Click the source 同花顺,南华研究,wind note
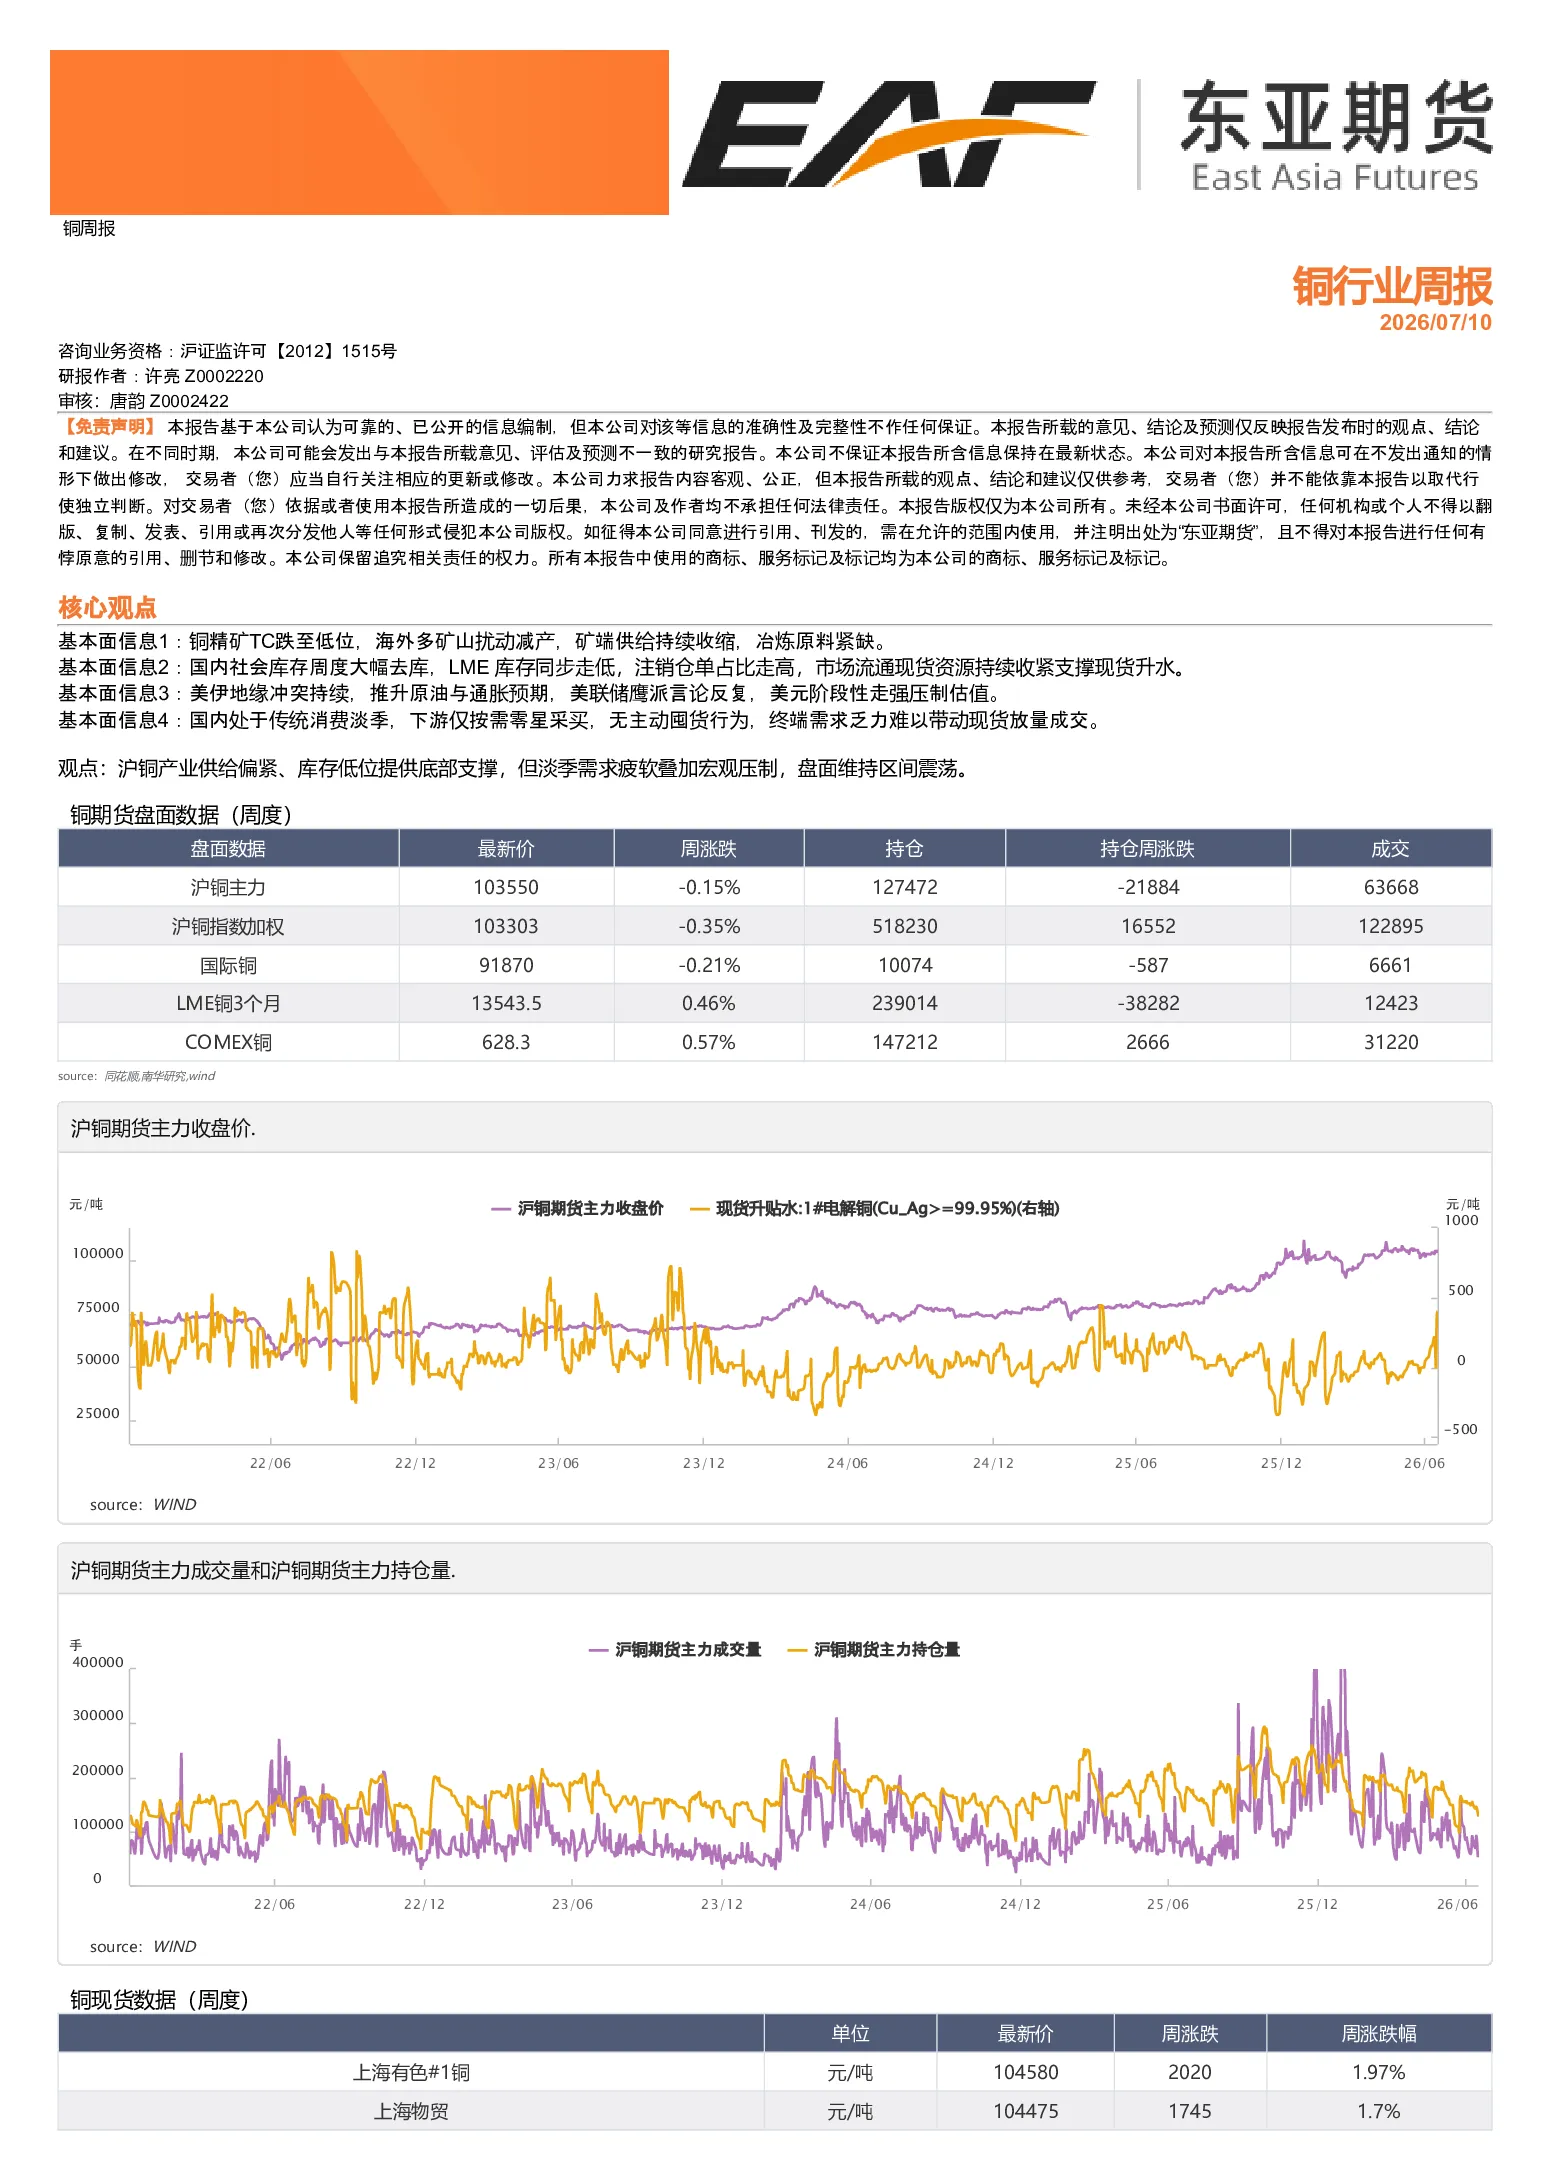1550x2172 pixels. tap(136, 1076)
